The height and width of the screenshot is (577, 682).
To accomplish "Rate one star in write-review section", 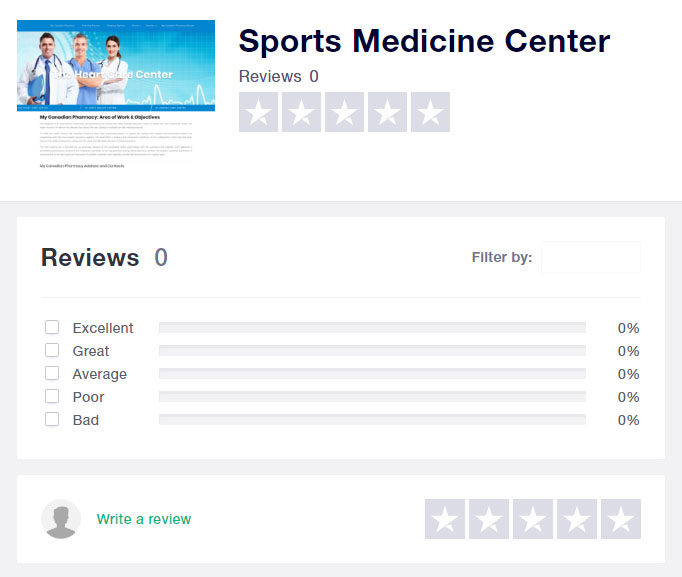I will point(445,519).
